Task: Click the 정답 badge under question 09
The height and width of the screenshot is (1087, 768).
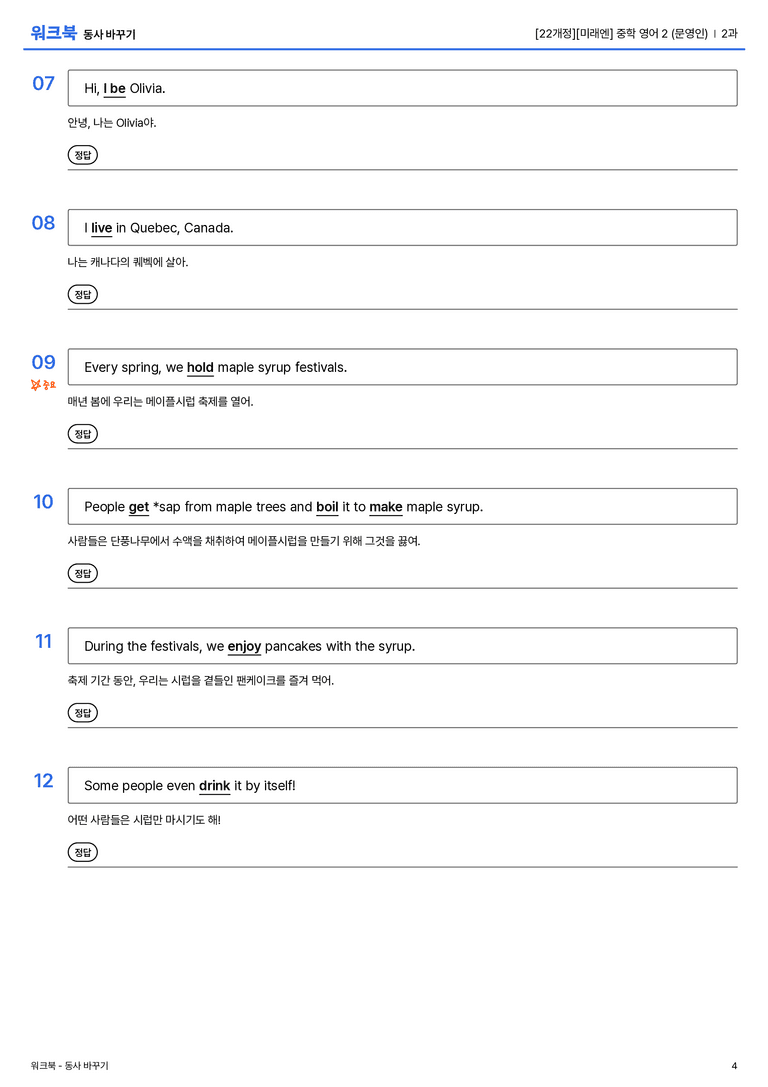Action: (x=82, y=433)
